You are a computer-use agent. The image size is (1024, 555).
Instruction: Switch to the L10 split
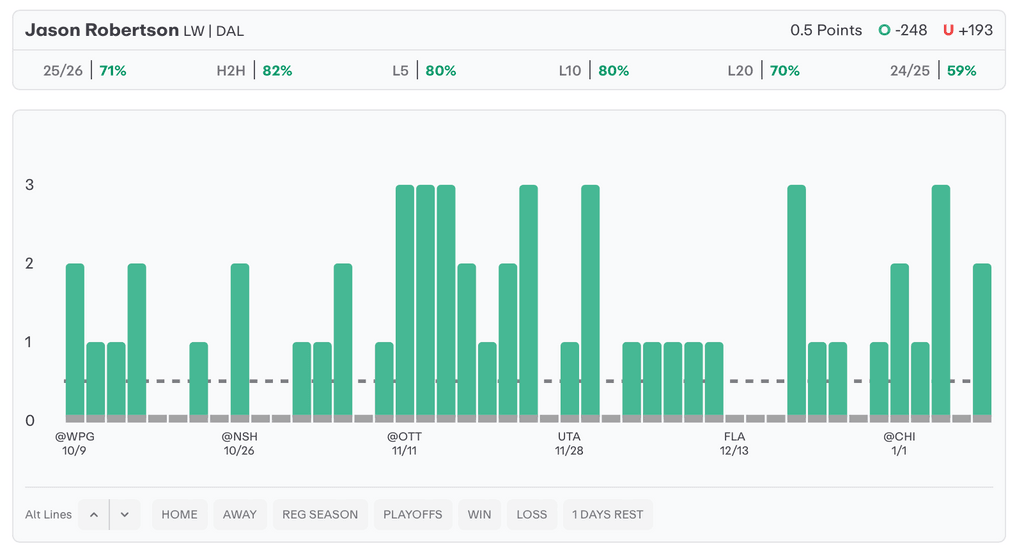(593, 71)
